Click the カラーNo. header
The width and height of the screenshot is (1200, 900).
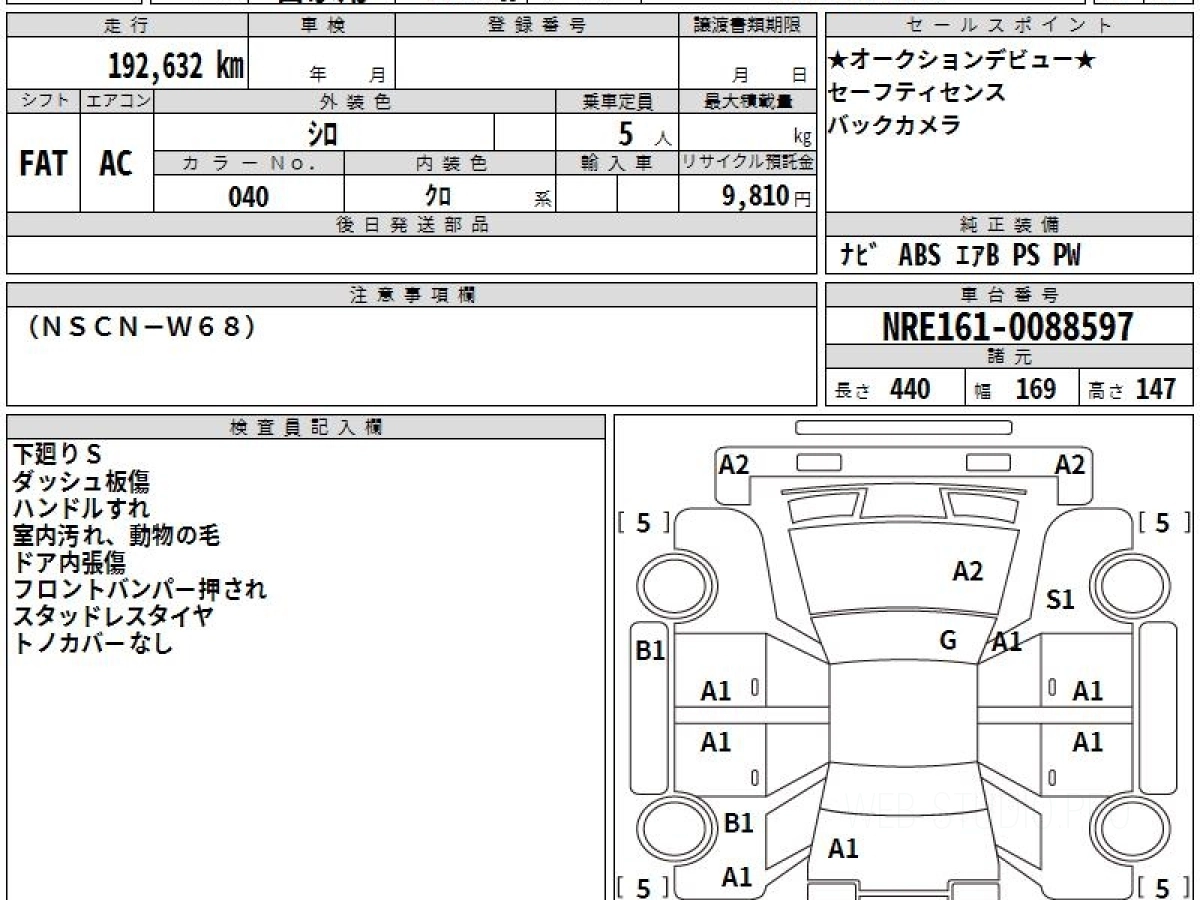[x=249, y=163]
